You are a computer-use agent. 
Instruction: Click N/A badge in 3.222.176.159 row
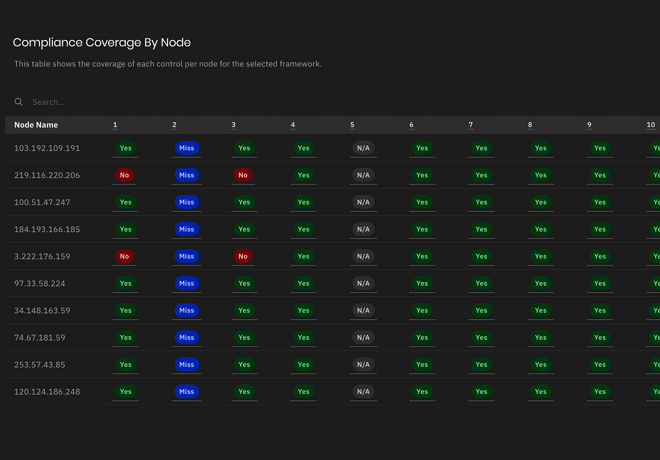(363, 256)
